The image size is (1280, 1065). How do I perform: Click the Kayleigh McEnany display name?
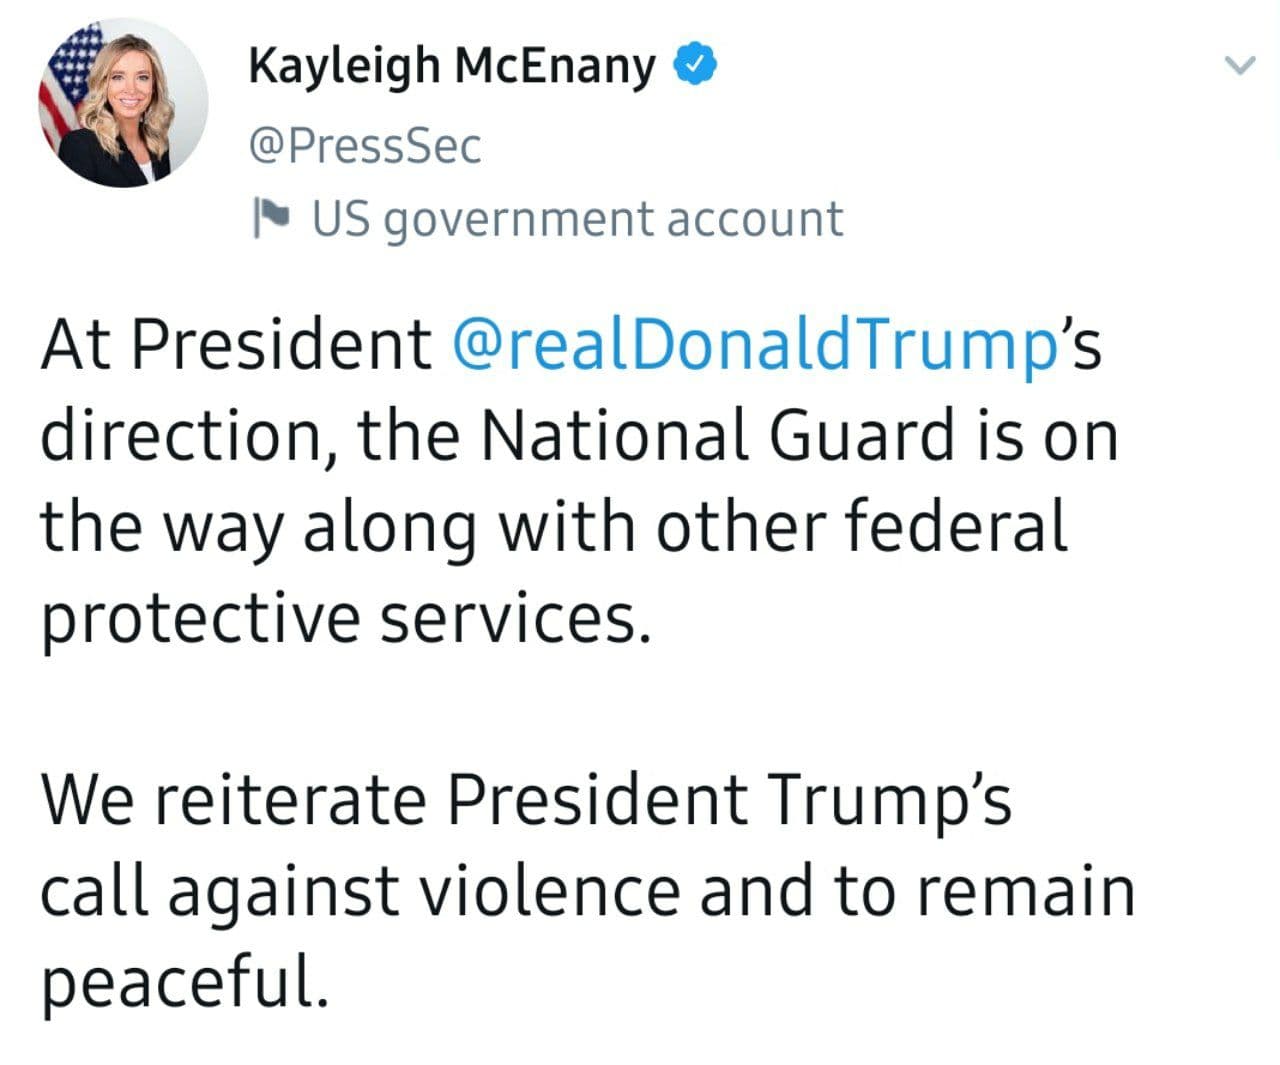(x=451, y=66)
